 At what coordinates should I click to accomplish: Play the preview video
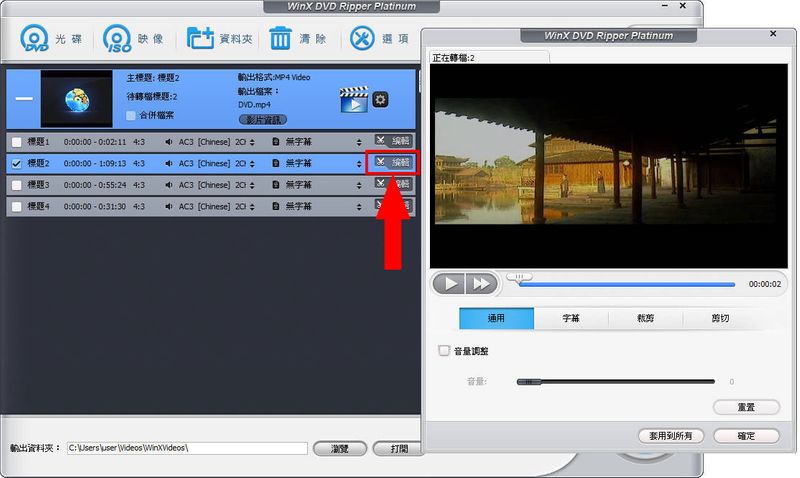pos(449,284)
